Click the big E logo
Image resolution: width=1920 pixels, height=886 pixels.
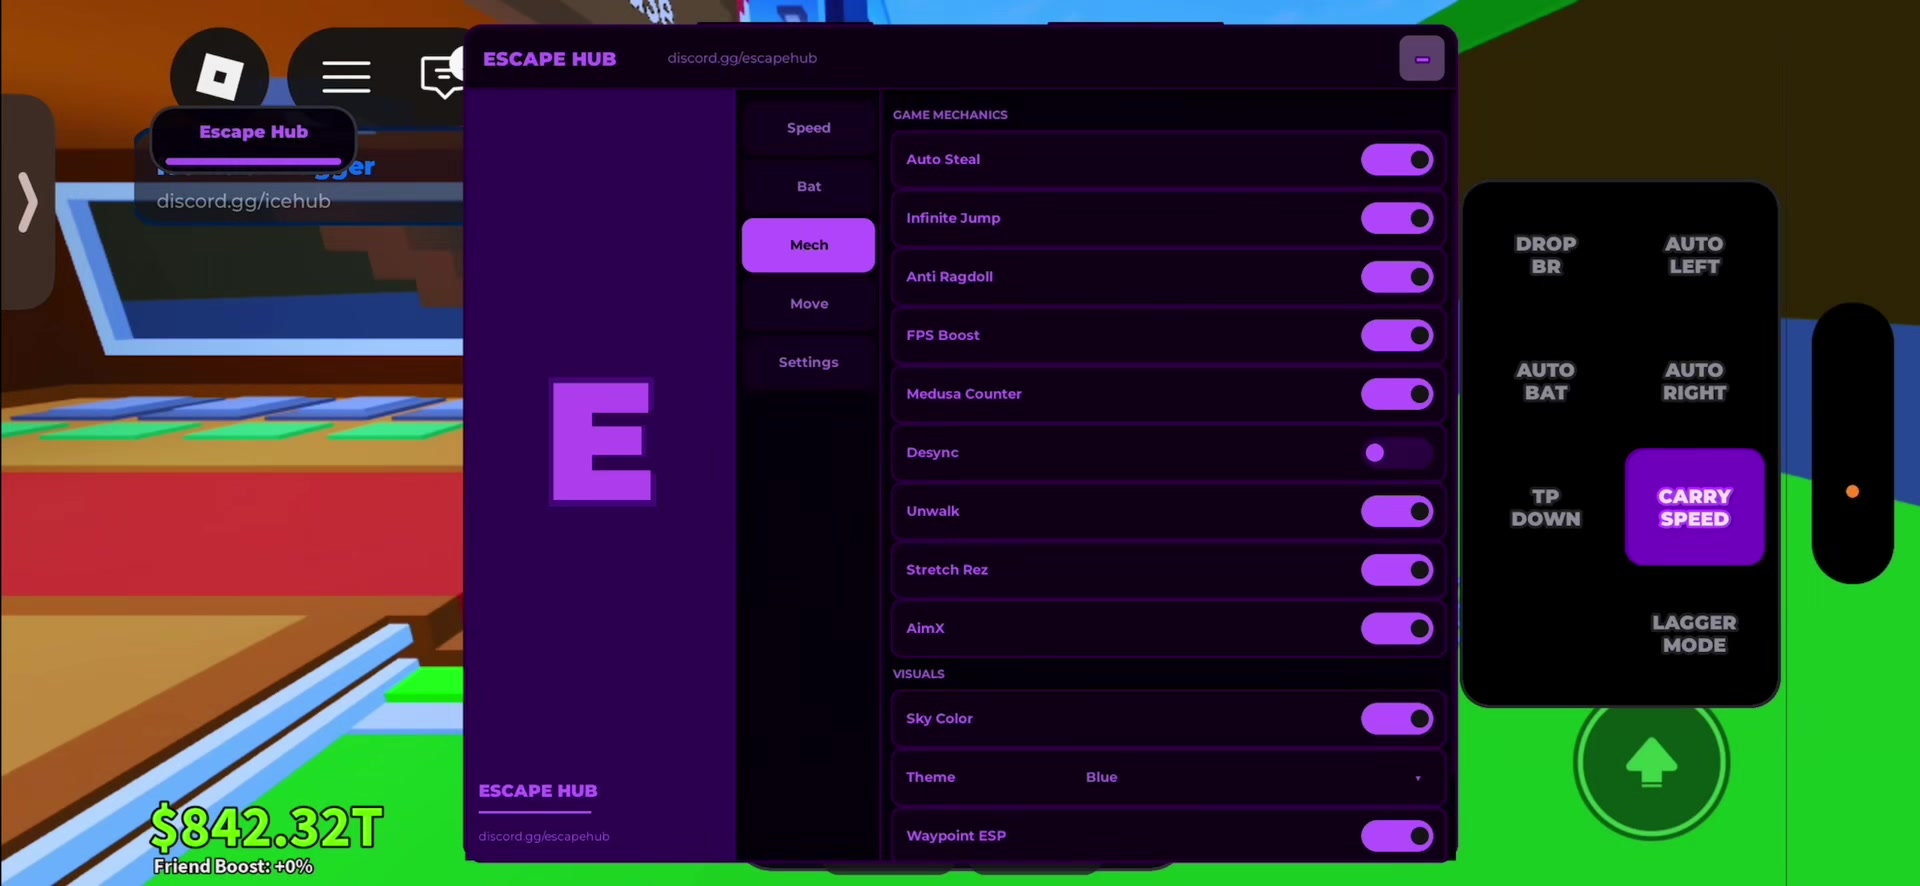pyautogui.click(x=602, y=441)
